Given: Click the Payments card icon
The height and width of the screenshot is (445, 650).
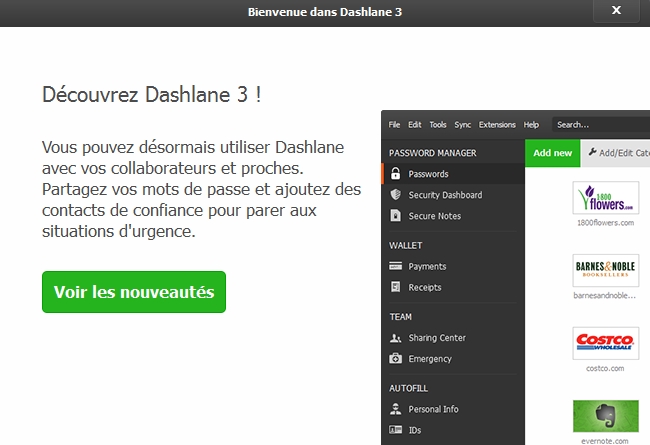Looking at the screenshot, I should (395, 266).
